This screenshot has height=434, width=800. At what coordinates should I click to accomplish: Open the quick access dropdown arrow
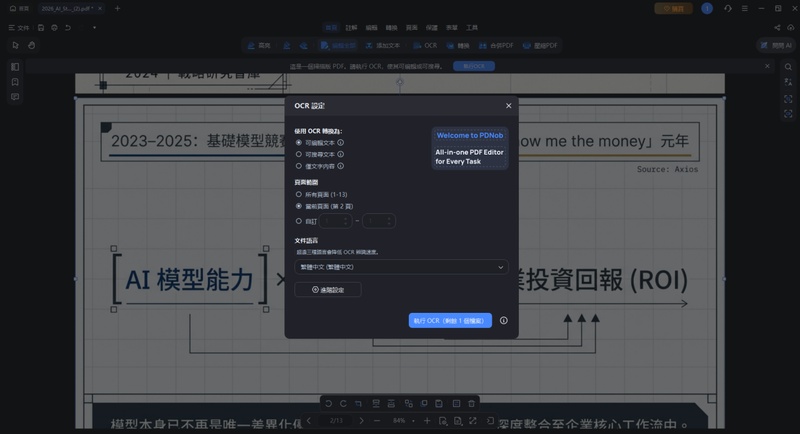point(94,28)
